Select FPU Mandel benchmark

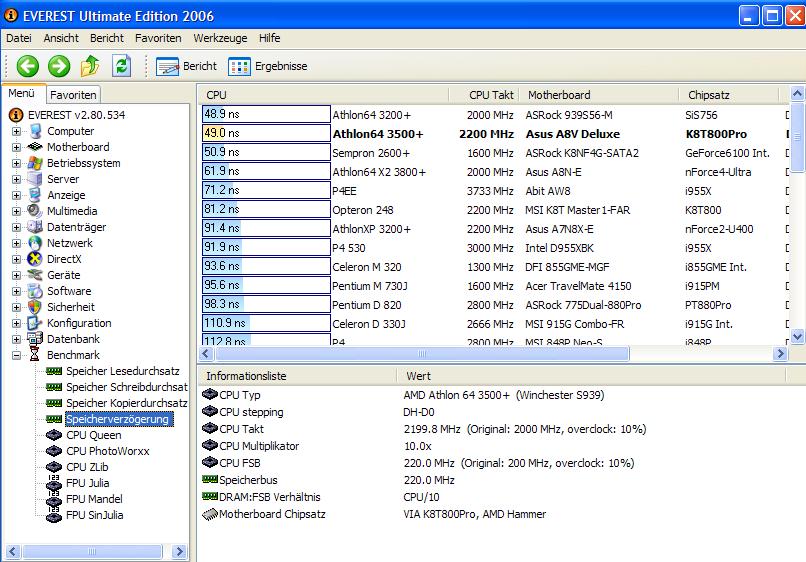[x=94, y=499]
